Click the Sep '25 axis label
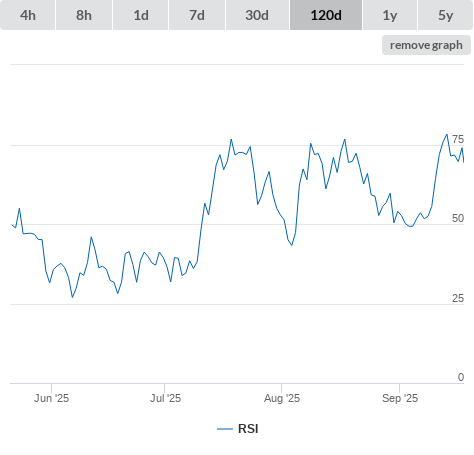474x455 pixels. click(x=400, y=398)
